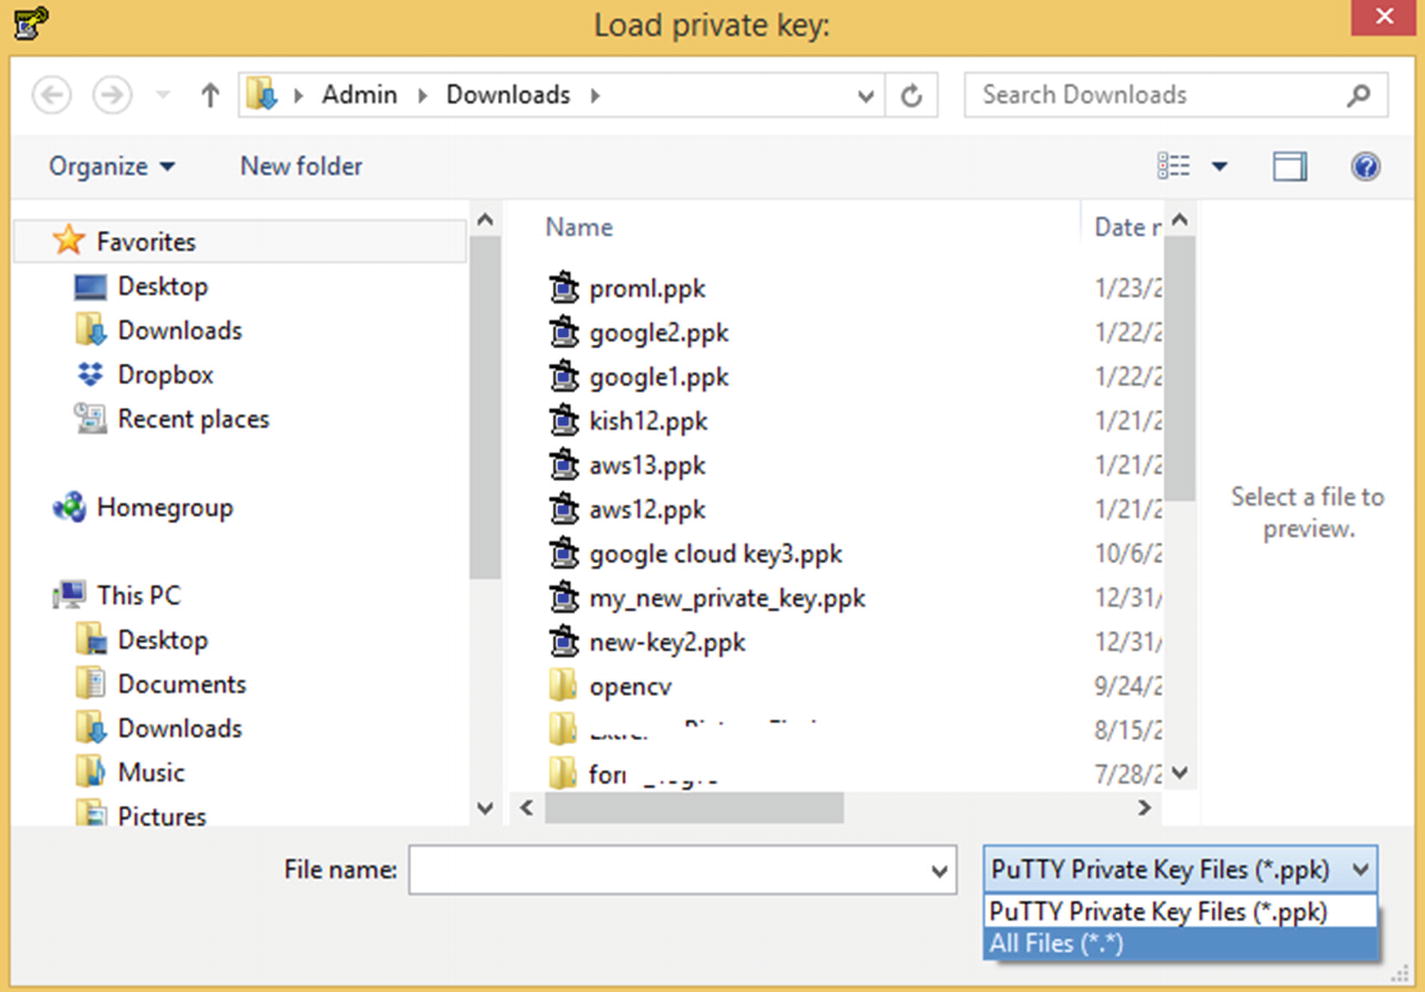1425x992 pixels.
Task: Select the my_new_private_key.ppk file
Action: pos(727,598)
